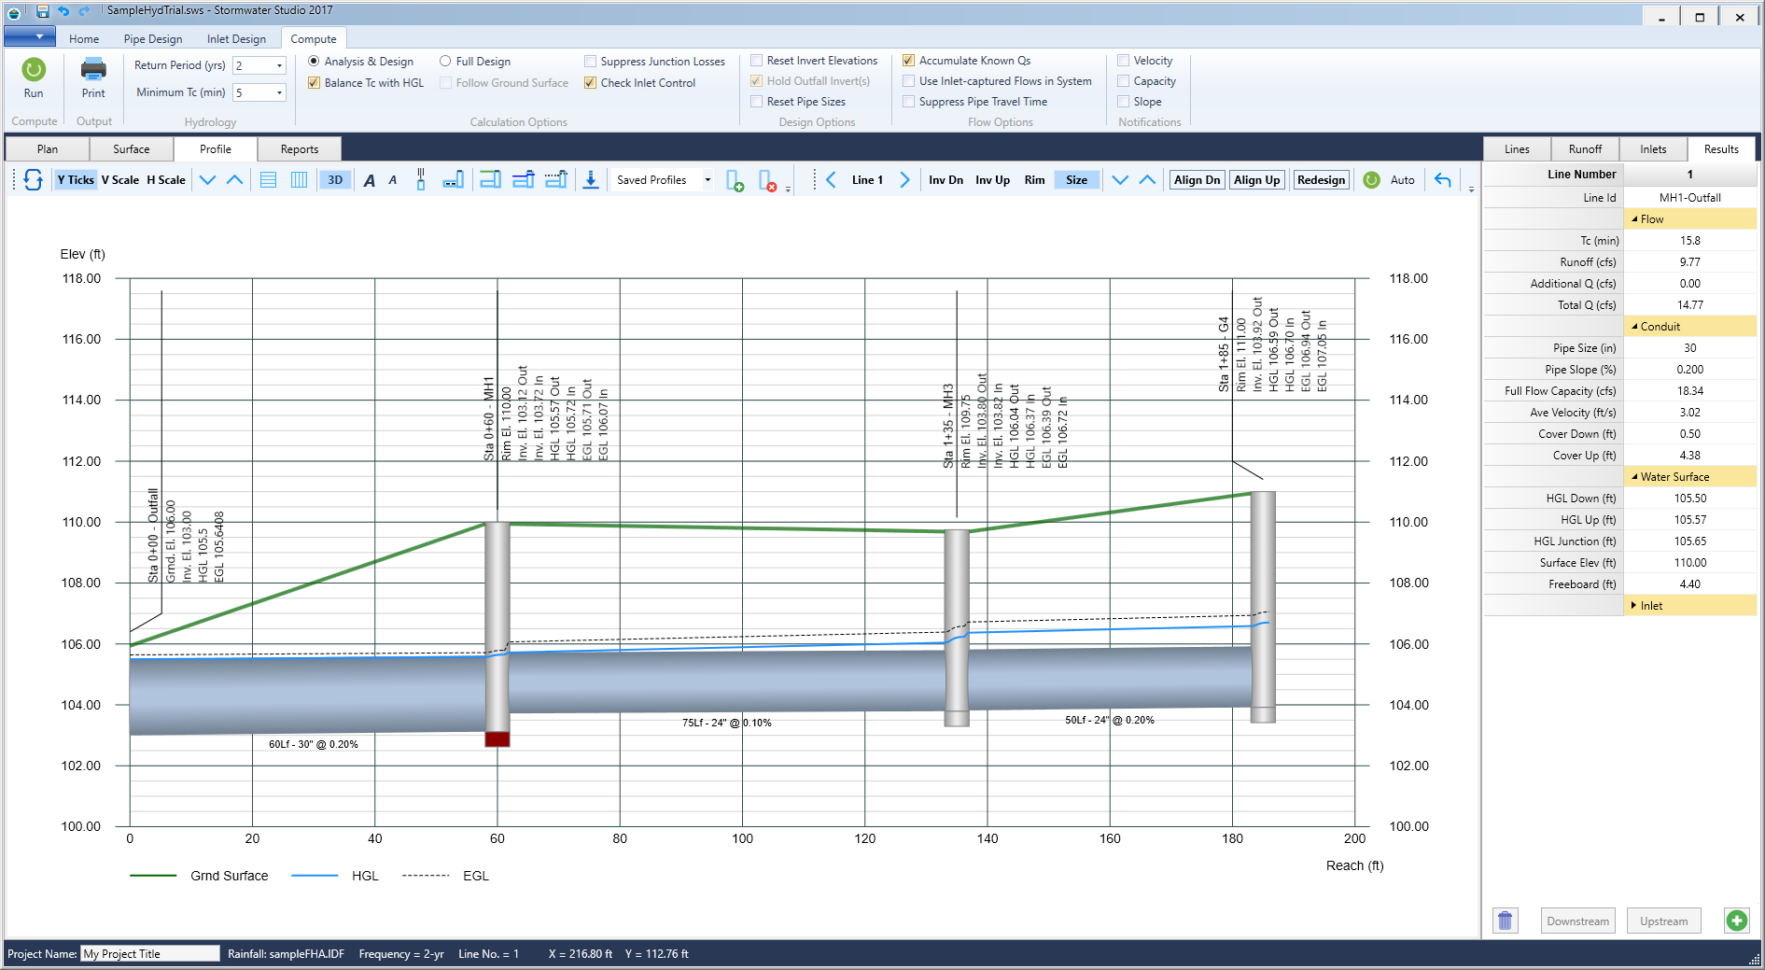
Task: Click the increase font size icon
Action: [x=370, y=180]
